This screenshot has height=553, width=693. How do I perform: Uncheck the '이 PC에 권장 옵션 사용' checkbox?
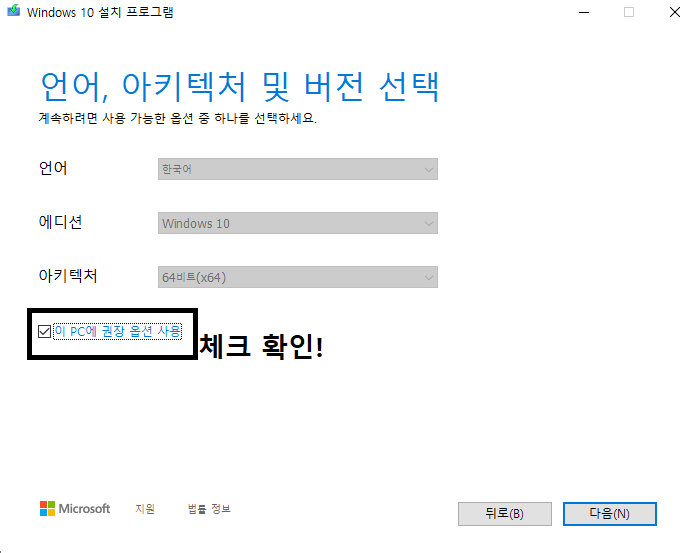[44, 331]
